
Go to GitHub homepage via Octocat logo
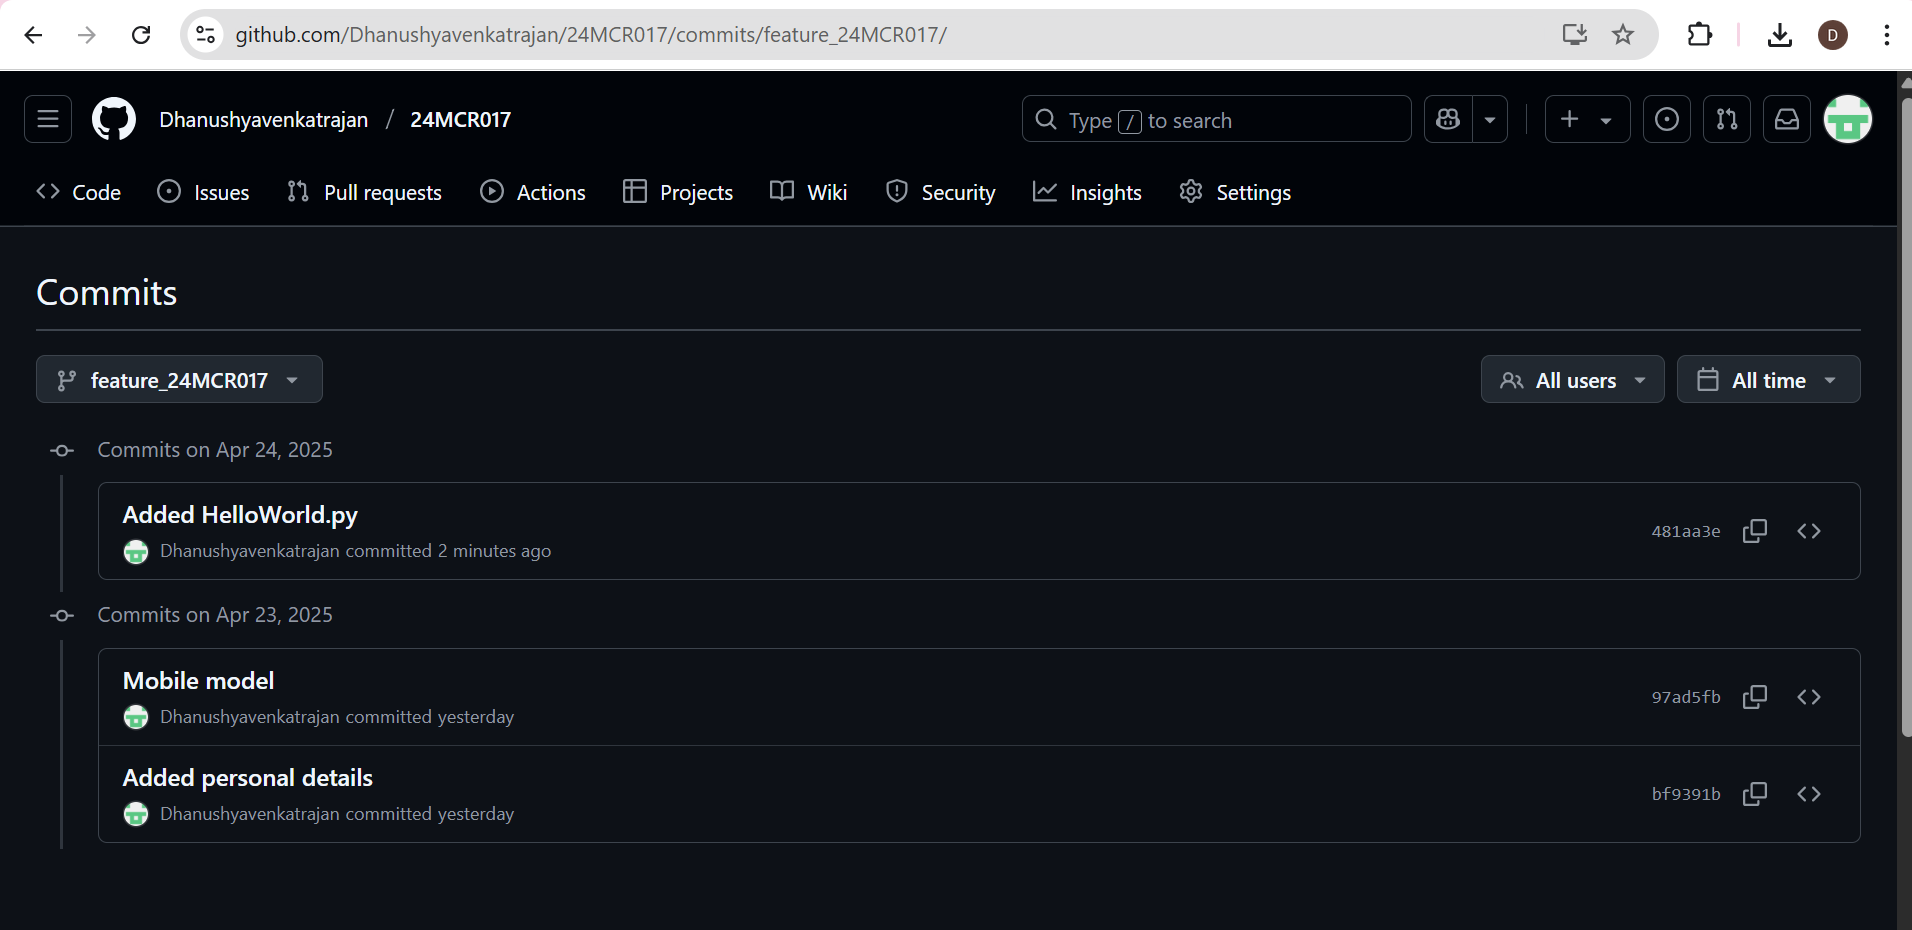114,119
